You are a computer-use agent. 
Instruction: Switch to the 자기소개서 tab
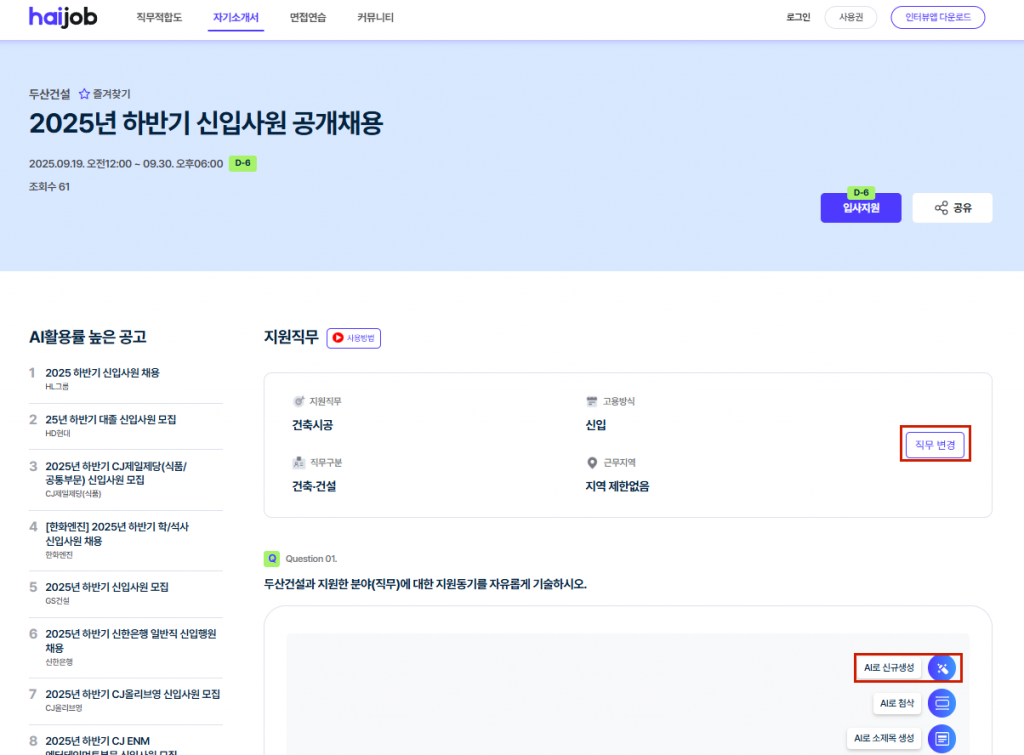point(236,18)
